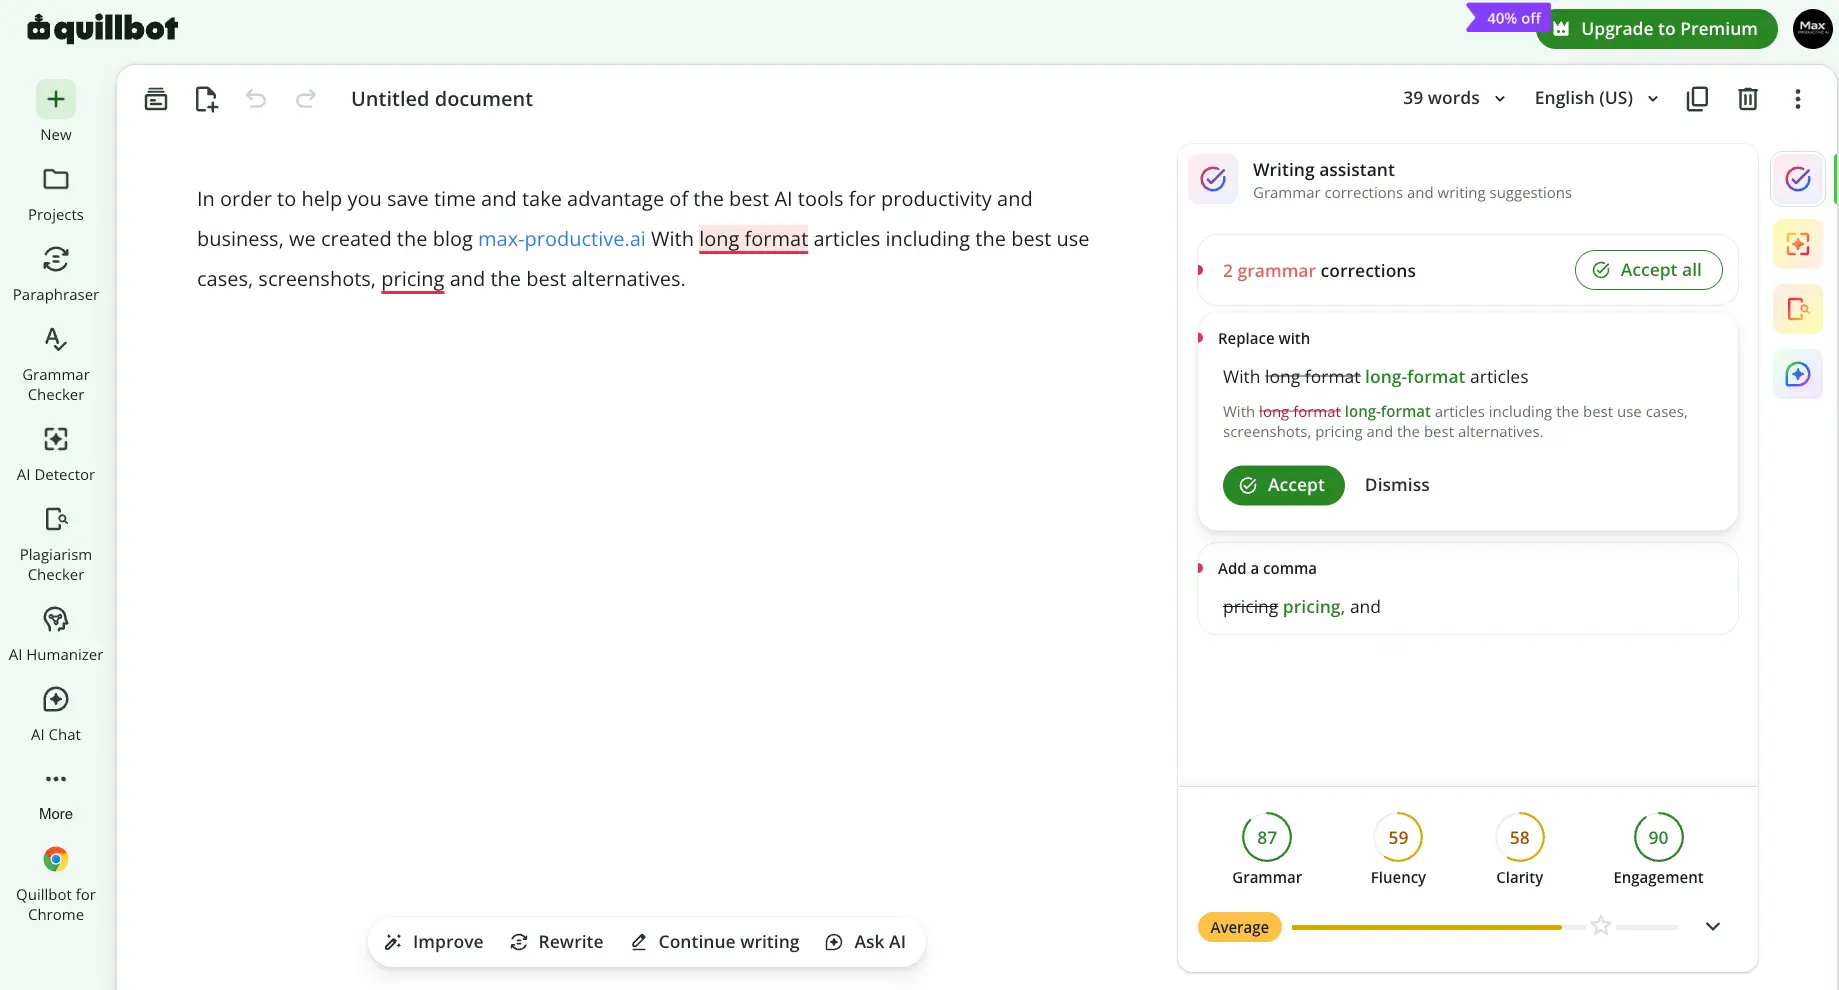The width and height of the screenshot is (1839, 990).
Task: Open the Paraphraser tool
Action: click(56, 274)
